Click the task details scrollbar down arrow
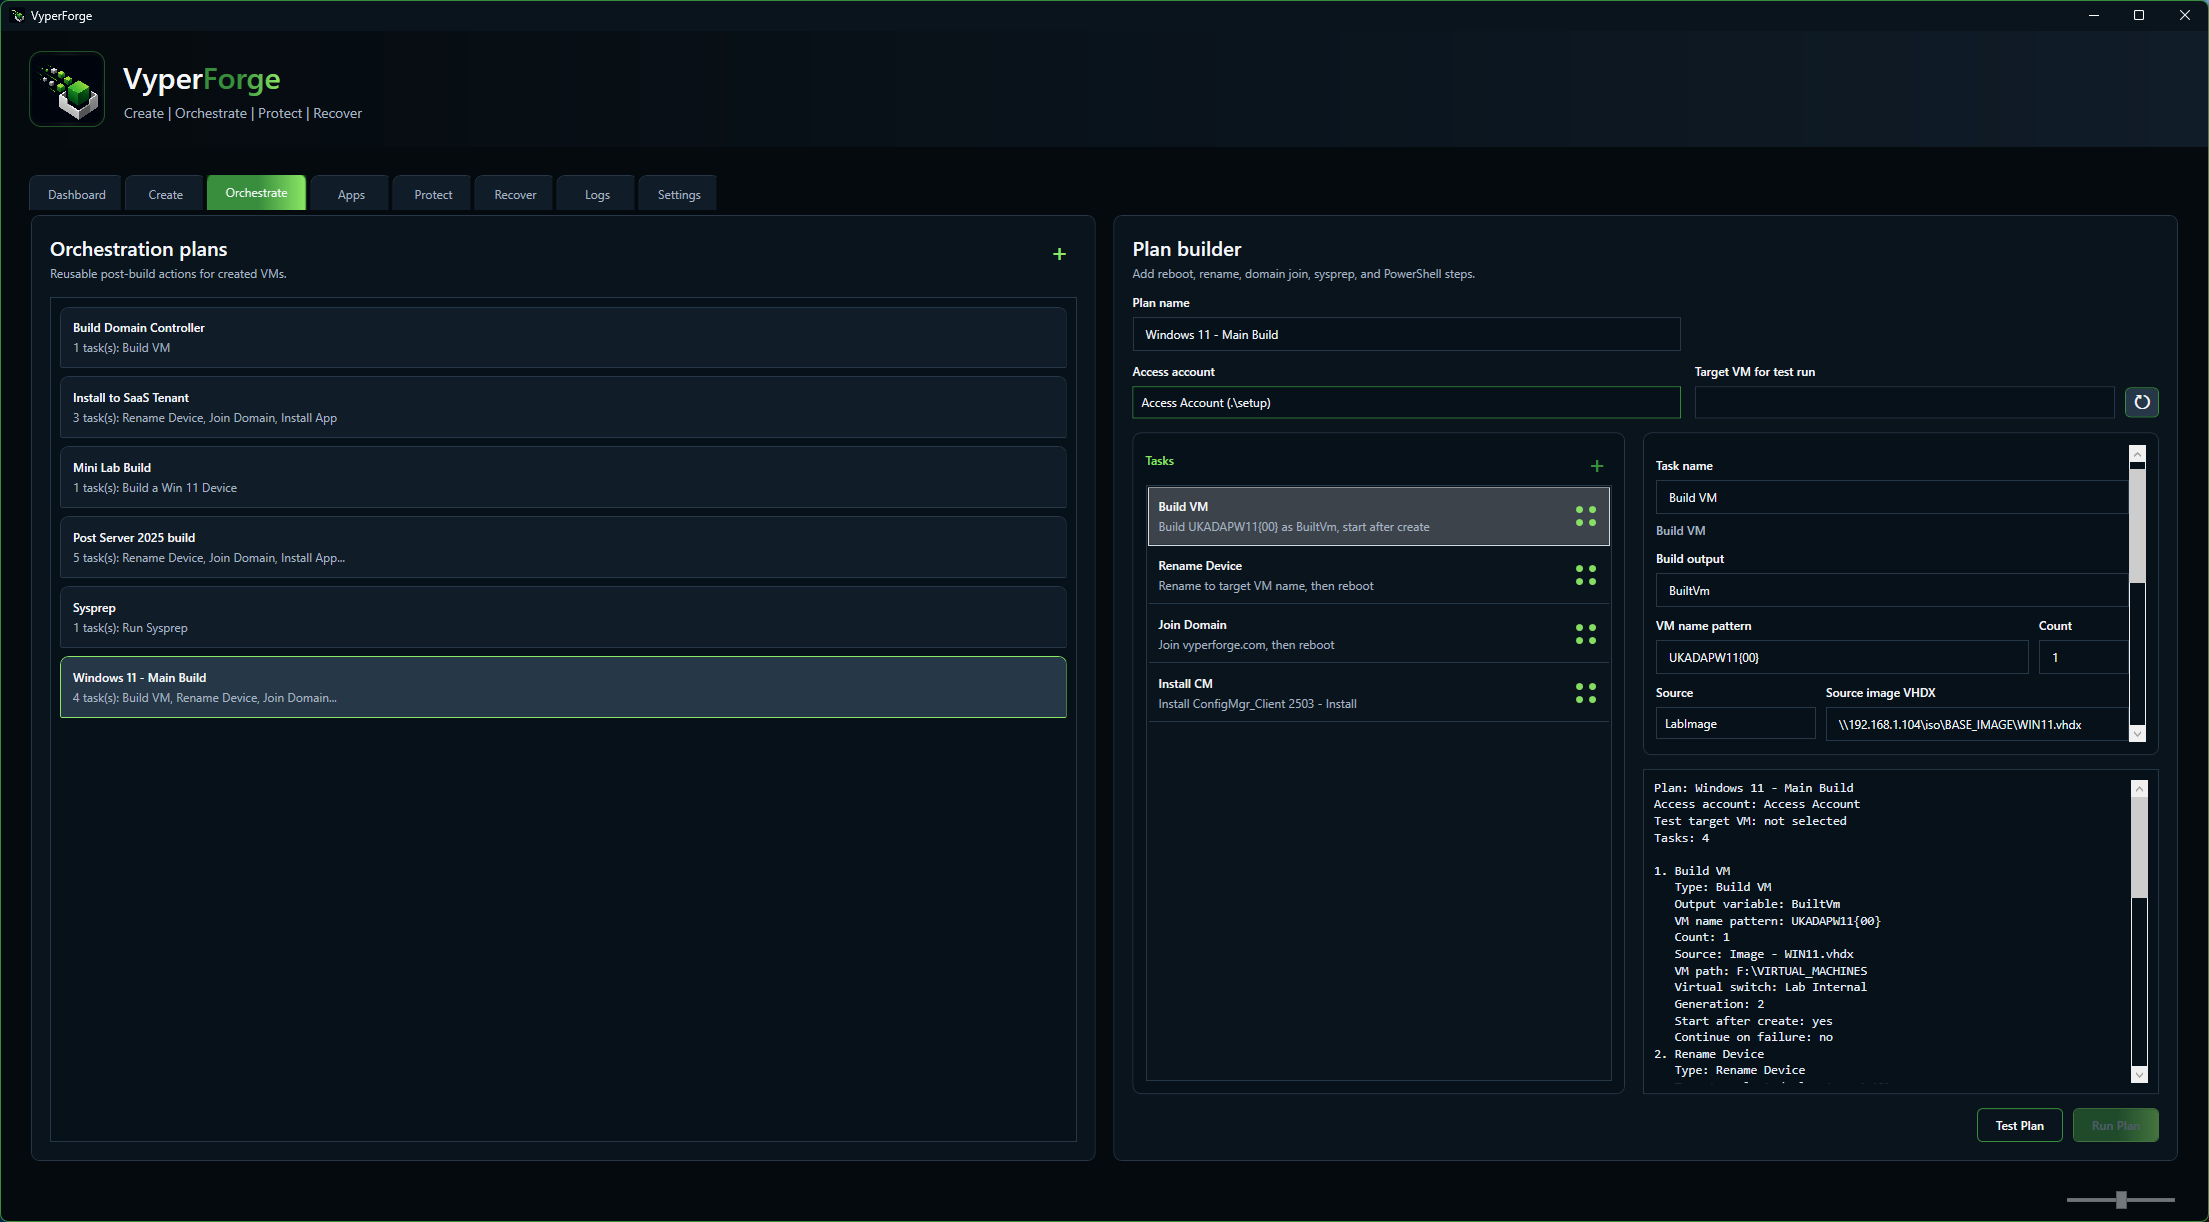Image resolution: width=2209 pixels, height=1222 pixels. point(2137,733)
